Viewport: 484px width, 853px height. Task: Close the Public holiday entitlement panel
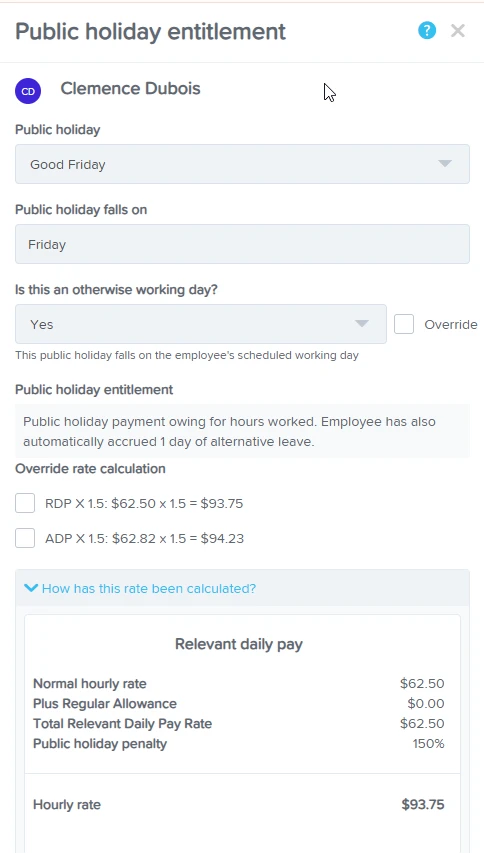coord(457,31)
